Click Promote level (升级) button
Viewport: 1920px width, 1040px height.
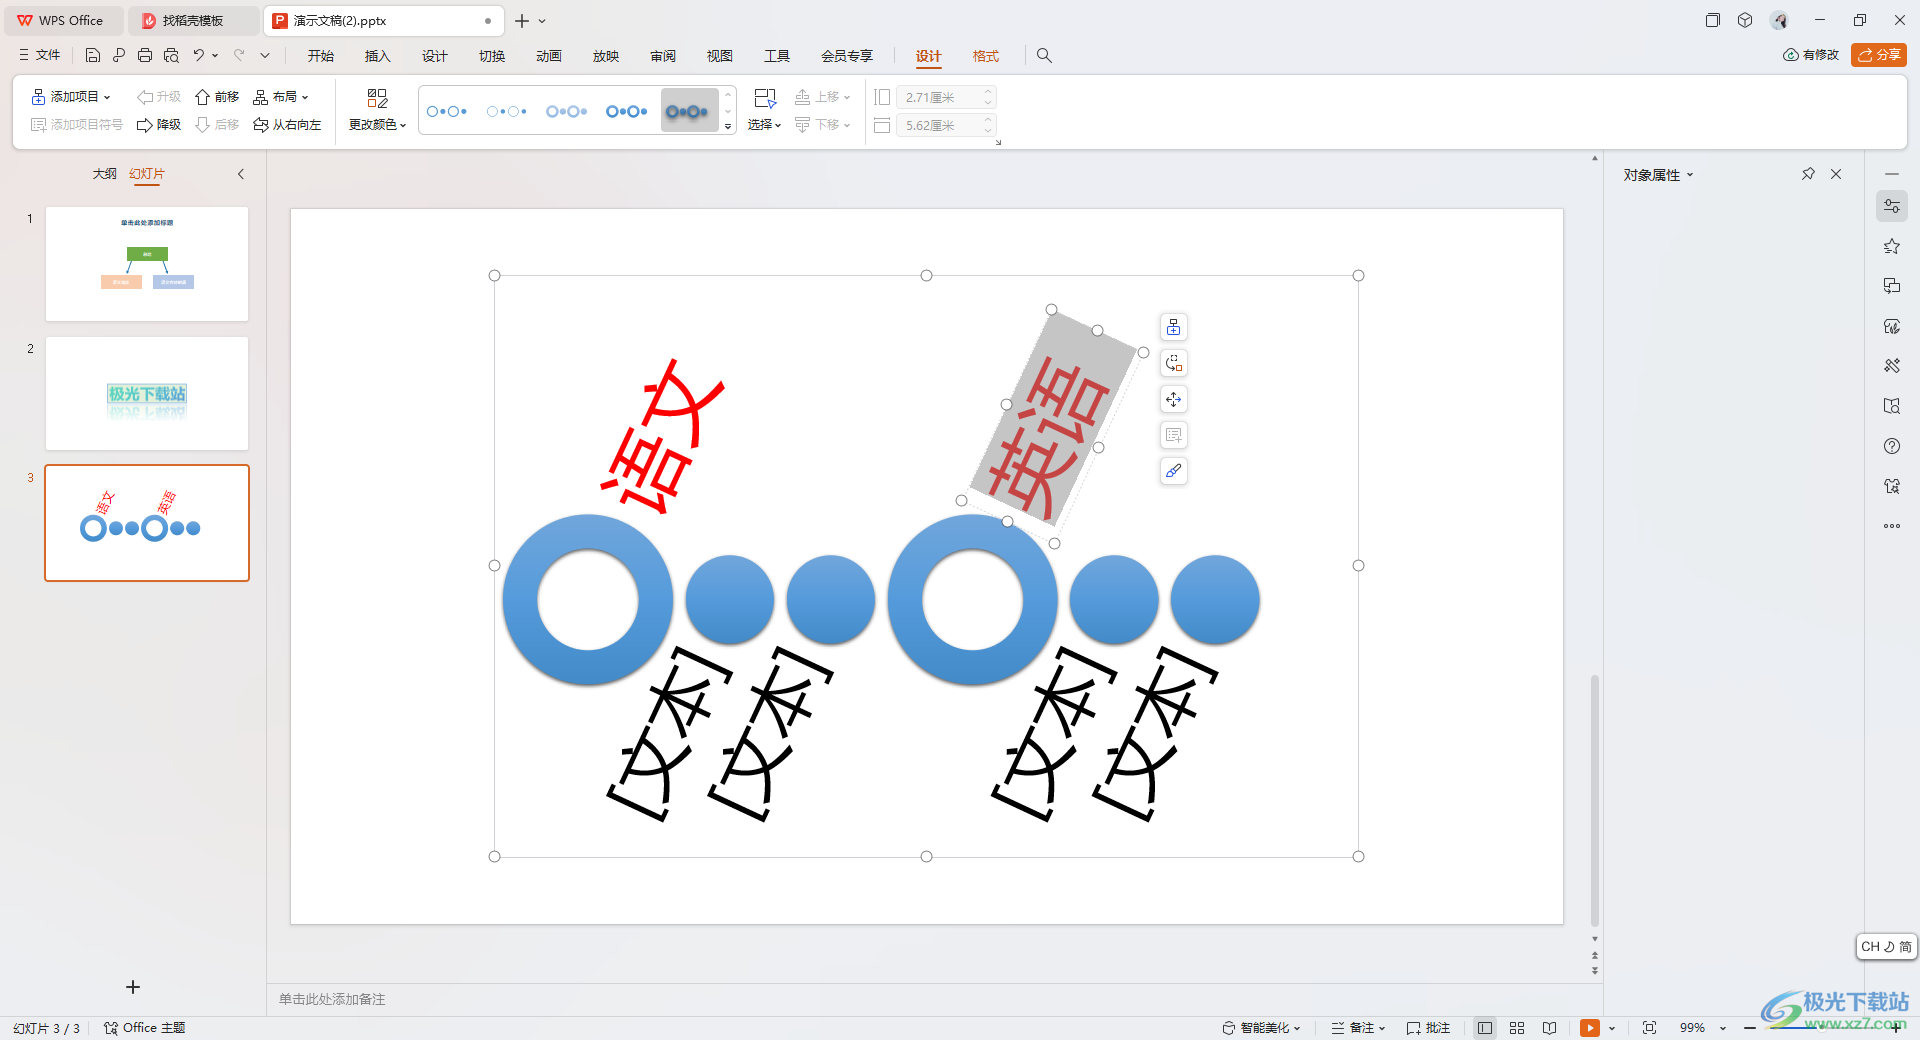[x=159, y=97]
